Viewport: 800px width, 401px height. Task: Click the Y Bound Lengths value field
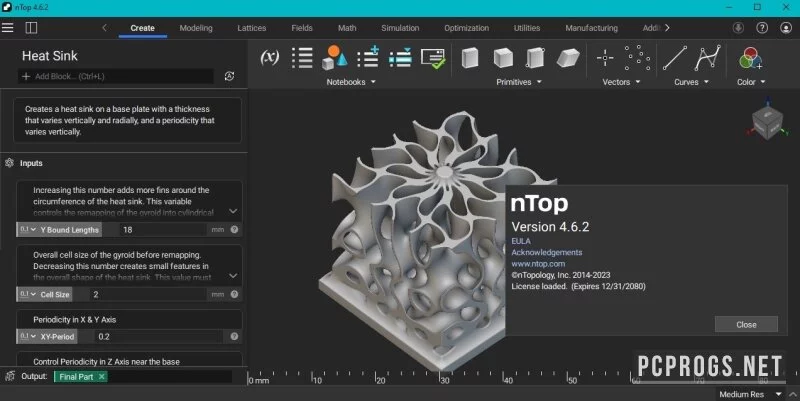tap(165, 230)
